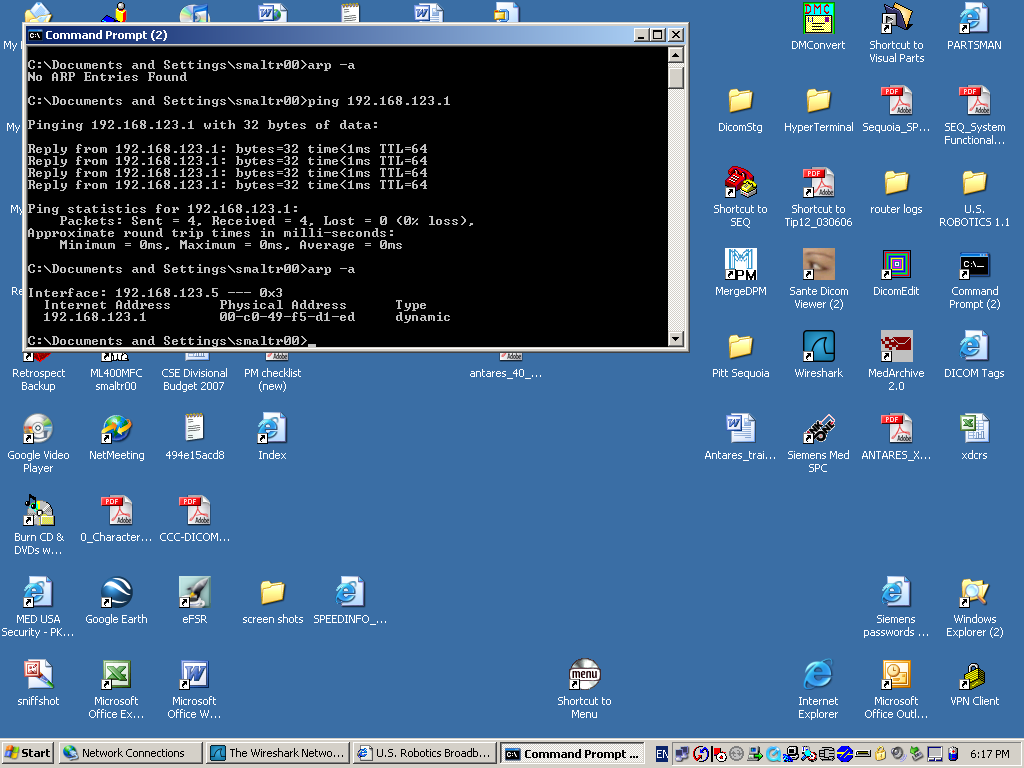Select the VPN Client icon
The image size is (1024, 768).
point(974,675)
